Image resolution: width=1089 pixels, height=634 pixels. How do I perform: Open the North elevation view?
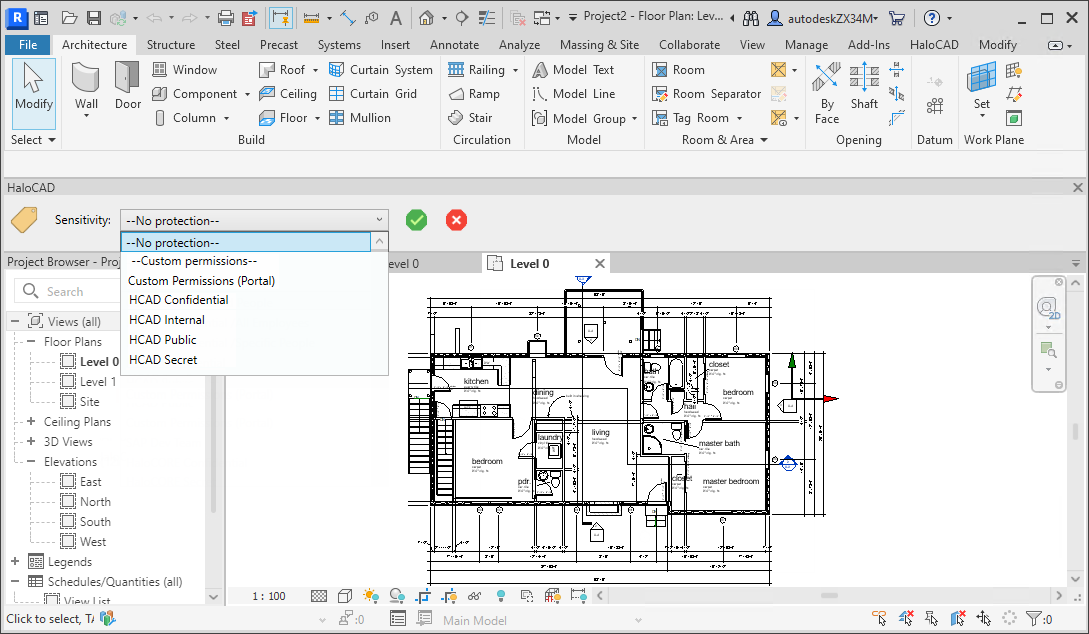click(95, 502)
